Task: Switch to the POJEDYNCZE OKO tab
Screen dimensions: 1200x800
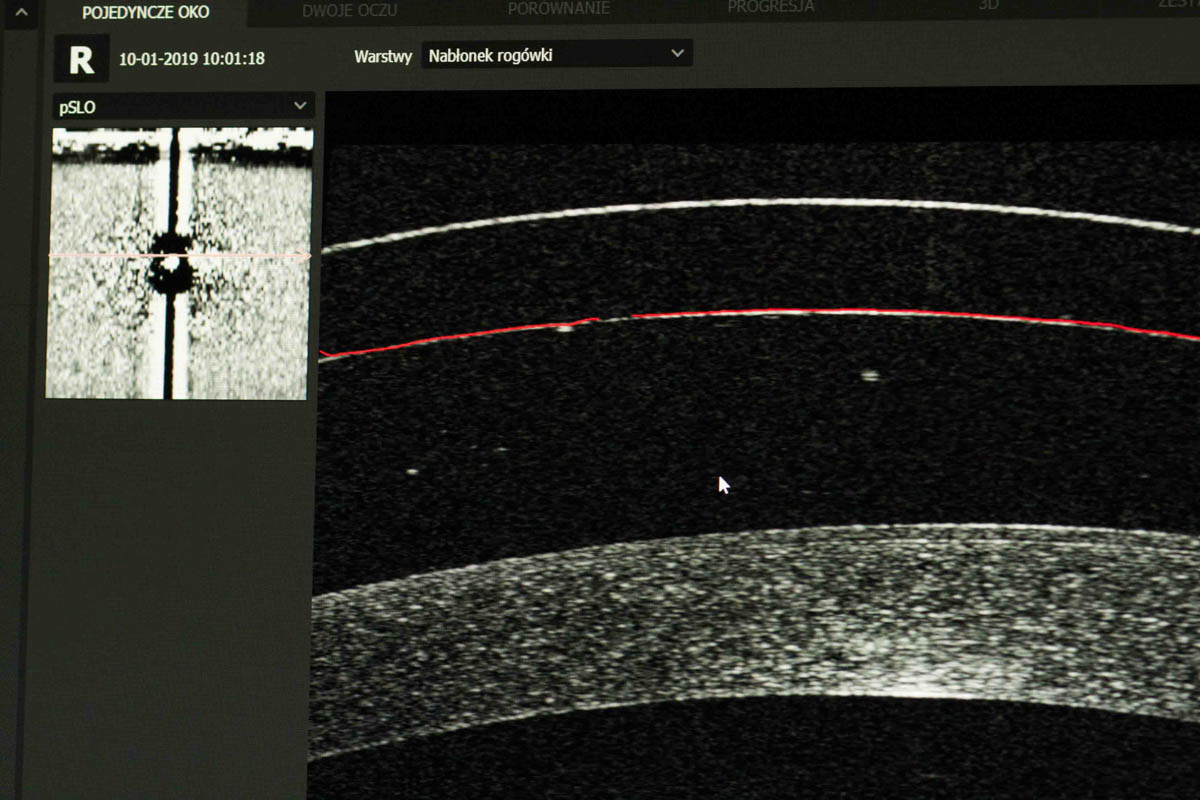Action: [146, 12]
